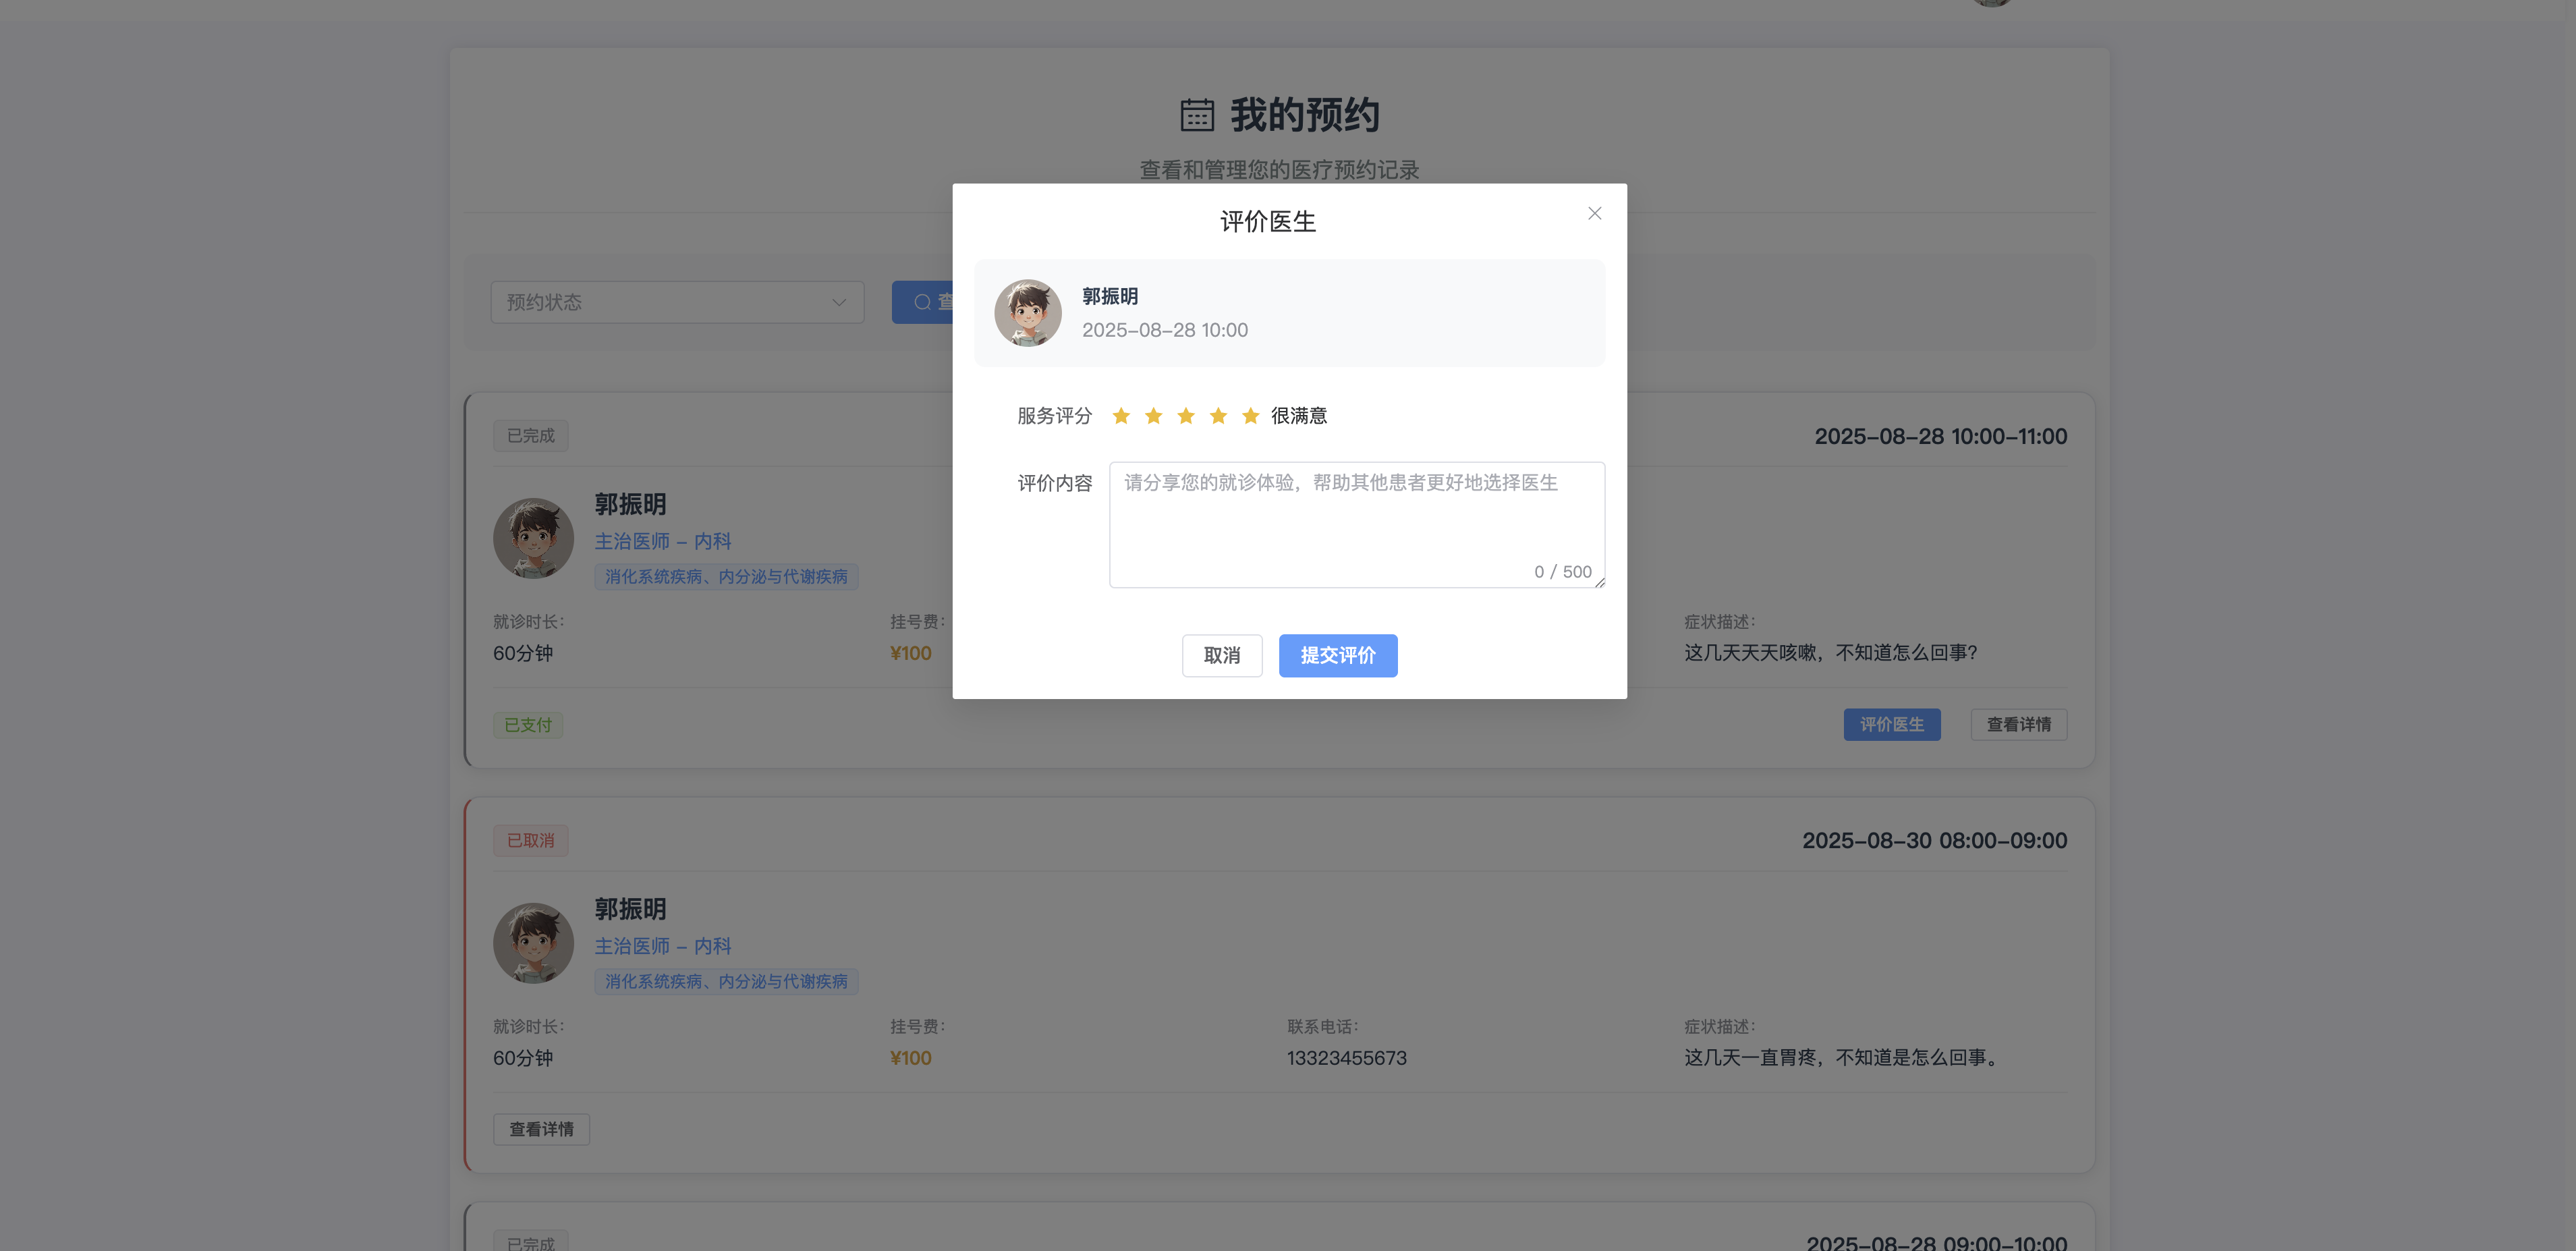Set service rating to two stars
The height and width of the screenshot is (1251, 2576).
click(1153, 416)
